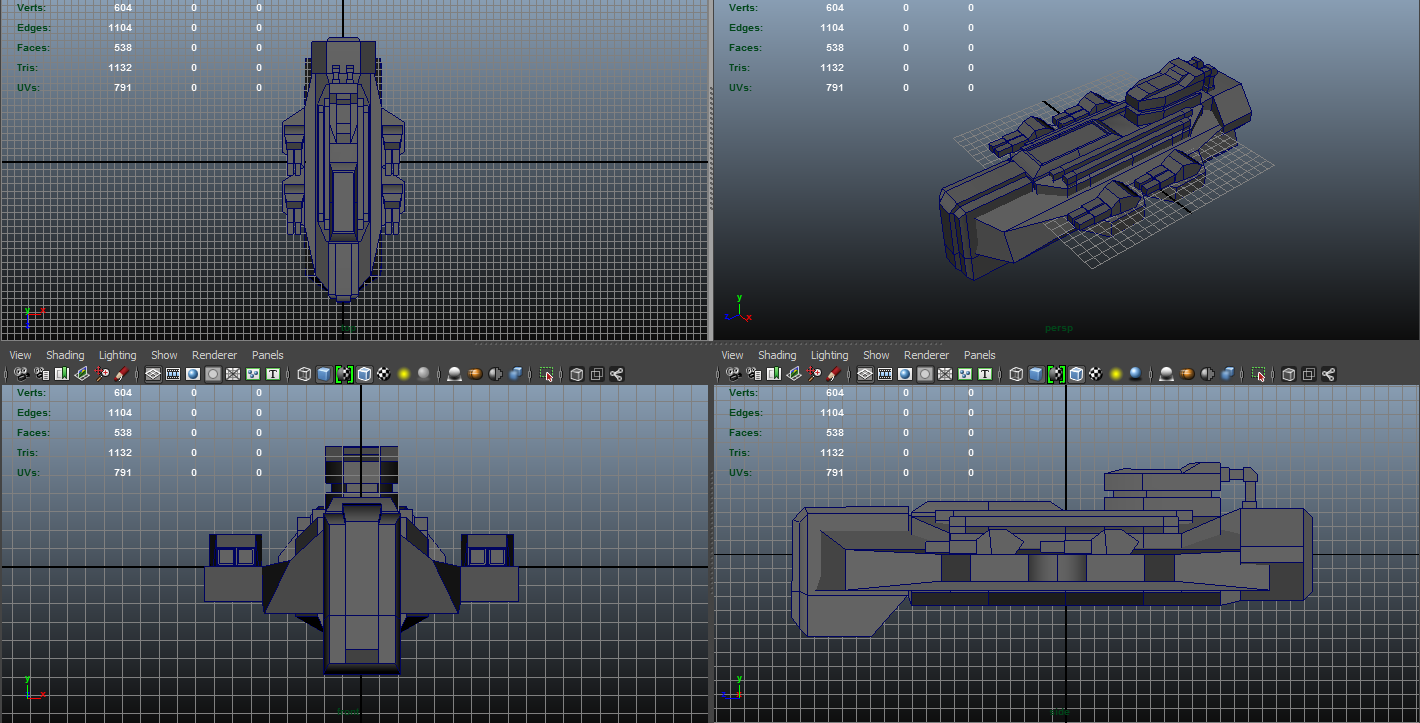
Task: Click the Image Plane icon in front view toolbar
Action: coord(81,374)
